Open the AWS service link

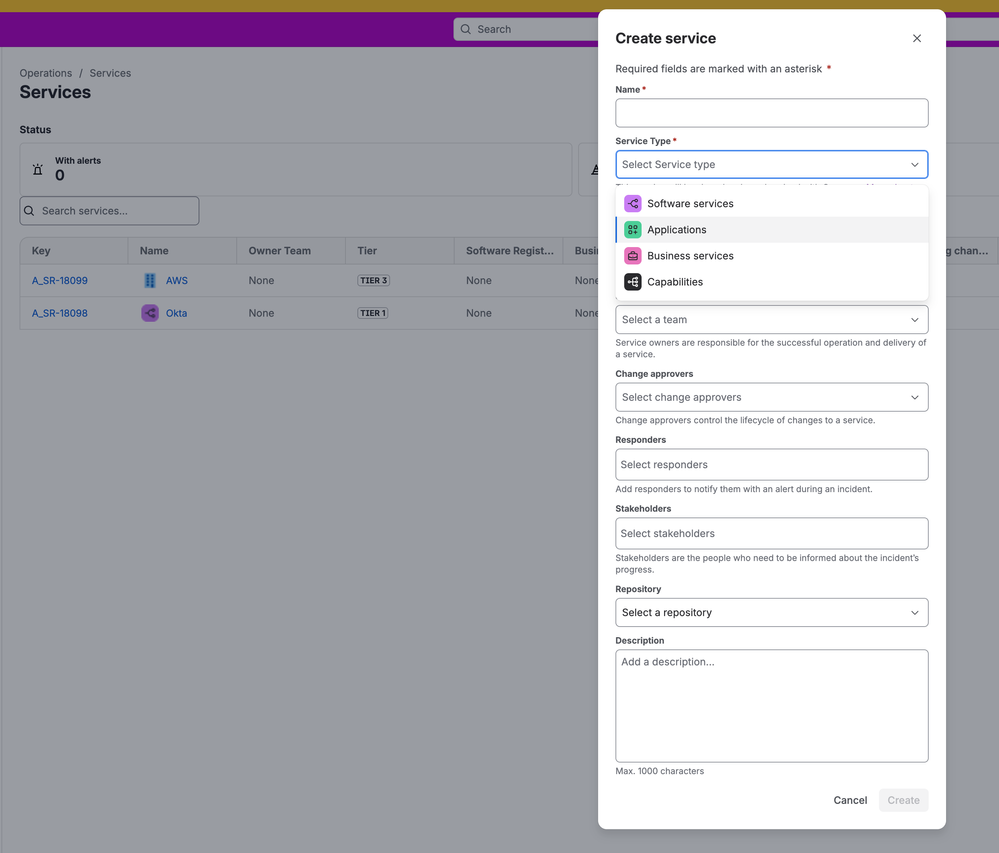pyautogui.click(x=176, y=280)
